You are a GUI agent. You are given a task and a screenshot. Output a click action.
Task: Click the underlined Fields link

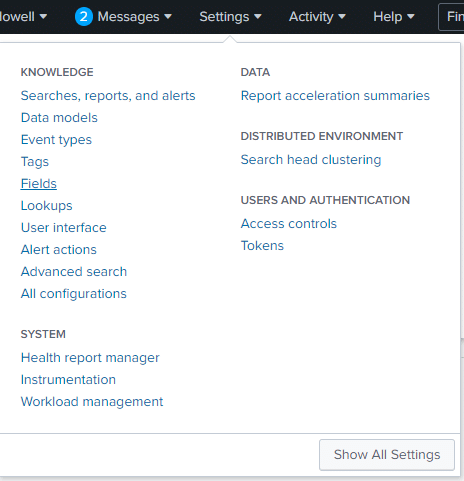39,184
